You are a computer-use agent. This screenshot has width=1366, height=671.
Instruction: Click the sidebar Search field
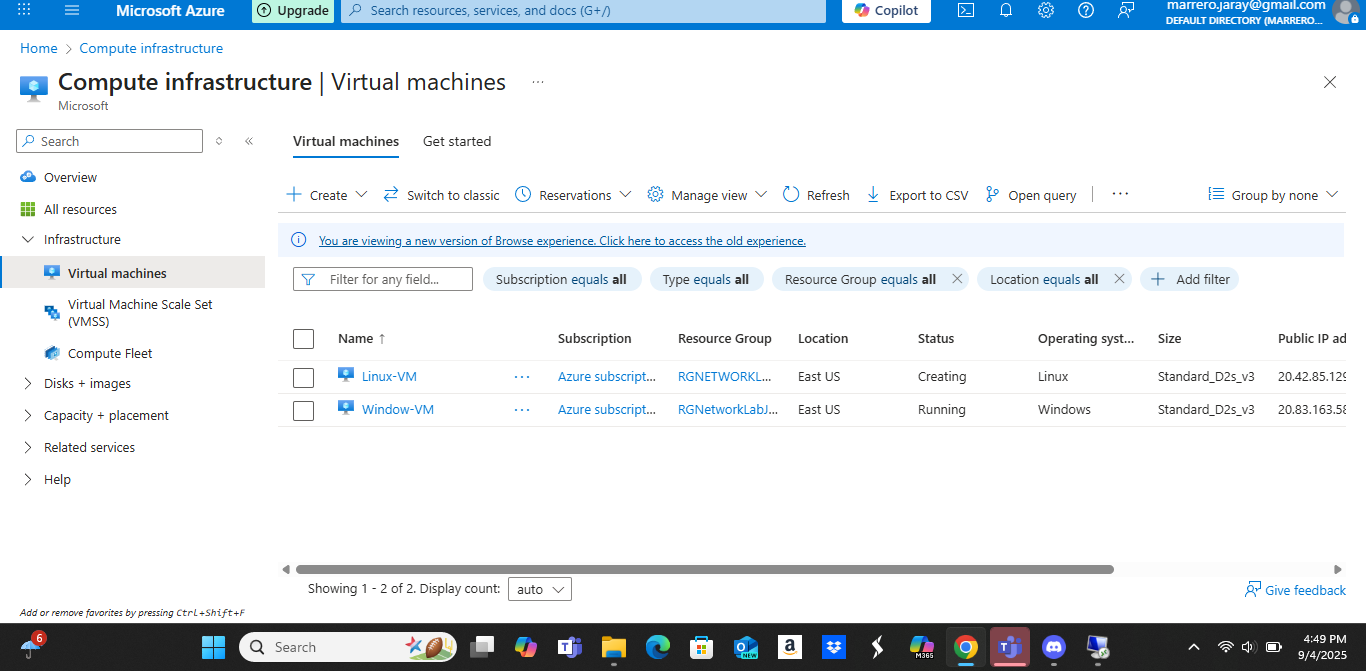tap(110, 141)
